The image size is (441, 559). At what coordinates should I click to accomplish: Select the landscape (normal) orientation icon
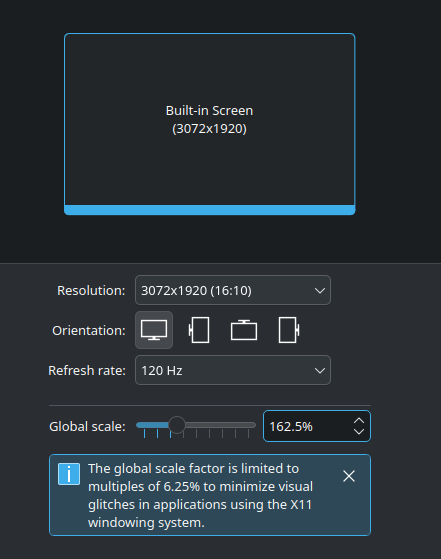[x=154, y=330]
